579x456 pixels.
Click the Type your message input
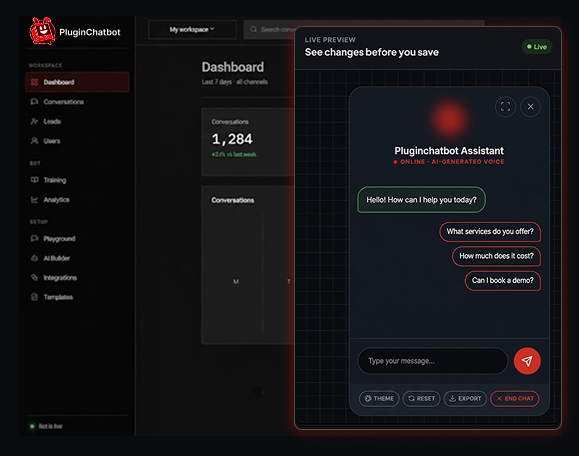[x=433, y=361]
